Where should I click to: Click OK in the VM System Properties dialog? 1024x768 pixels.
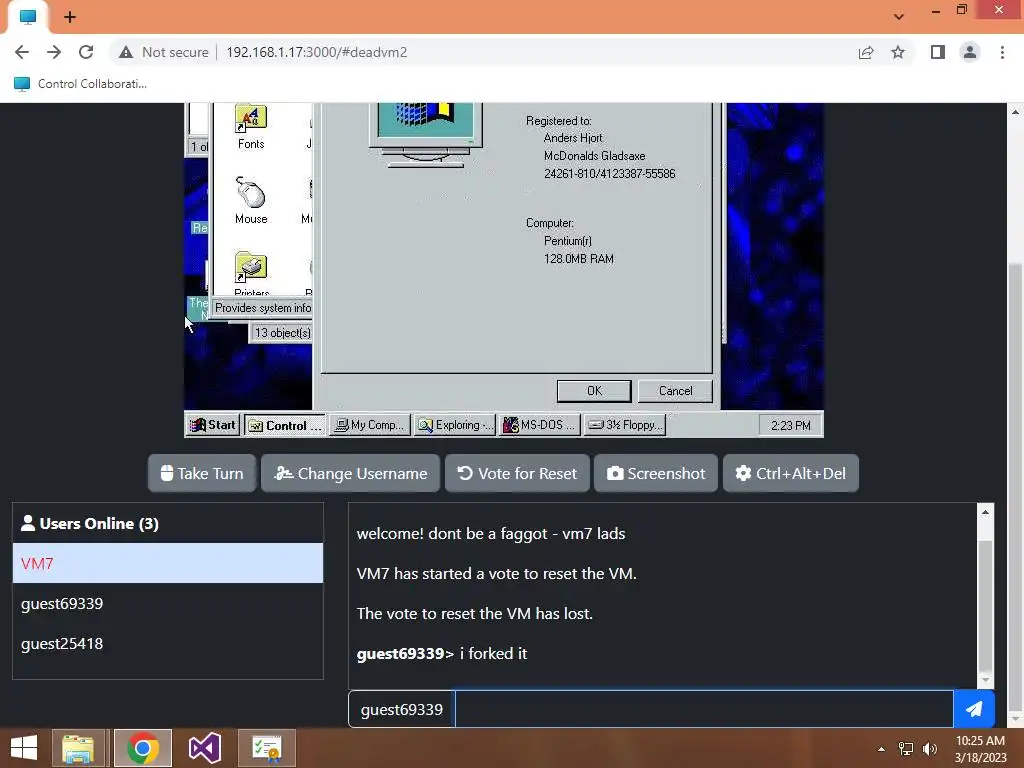tap(594, 391)
